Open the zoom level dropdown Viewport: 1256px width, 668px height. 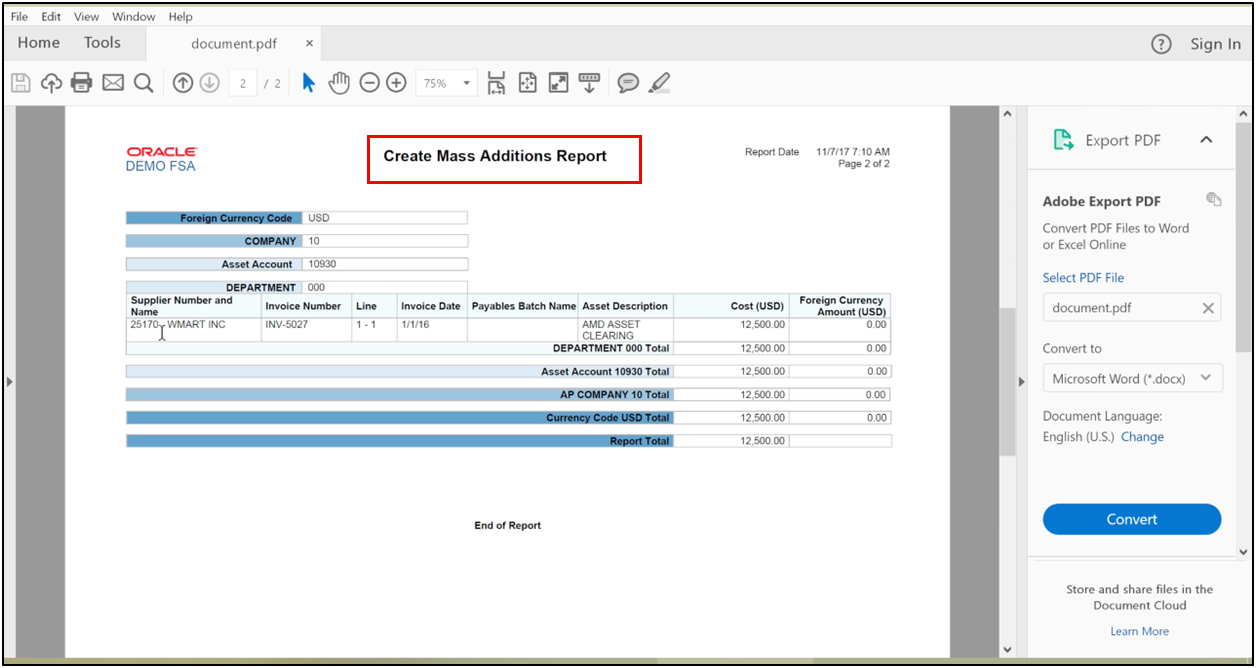pyautogui.click(x=464, y=83)
